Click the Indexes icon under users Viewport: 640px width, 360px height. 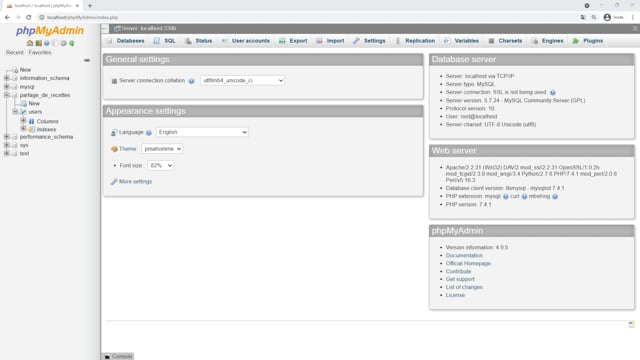tap(31, 129)
